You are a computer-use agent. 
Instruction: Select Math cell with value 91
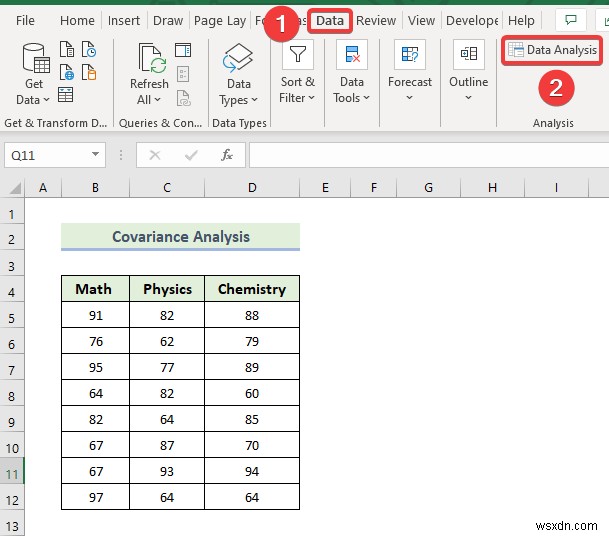tap(95, 315)
